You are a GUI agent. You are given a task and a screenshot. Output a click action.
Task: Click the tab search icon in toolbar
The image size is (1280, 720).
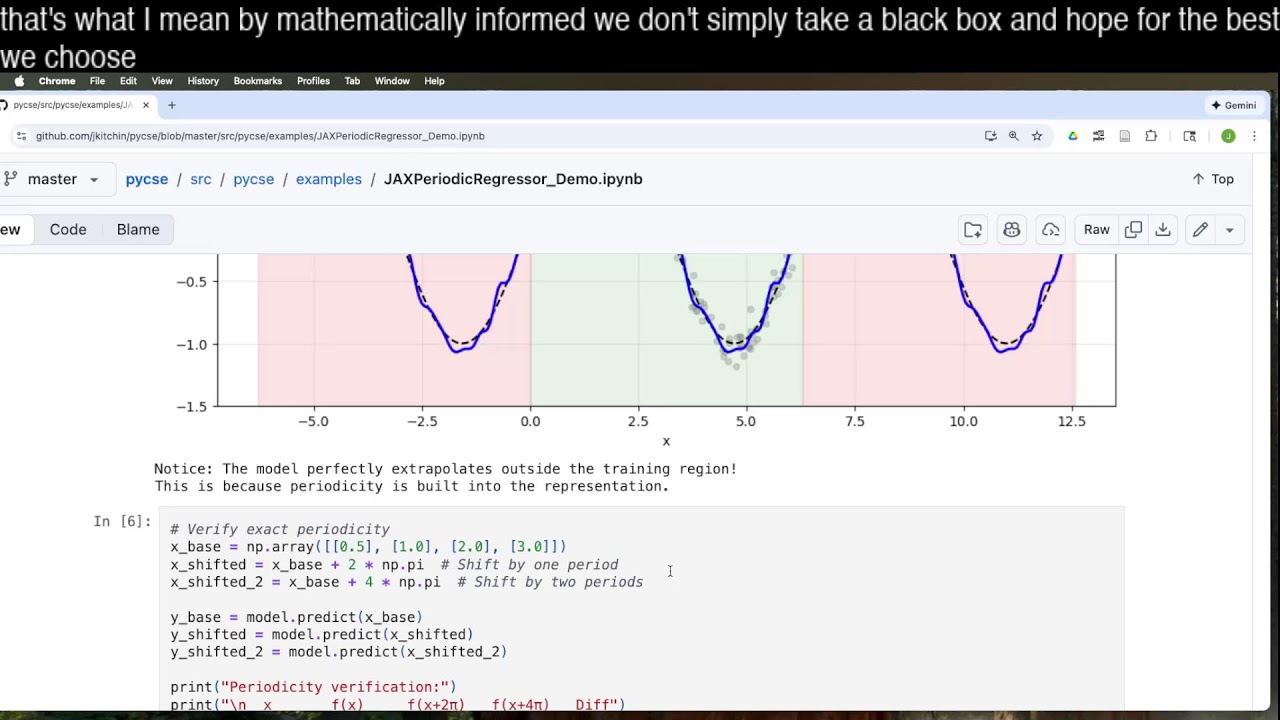1189,136
